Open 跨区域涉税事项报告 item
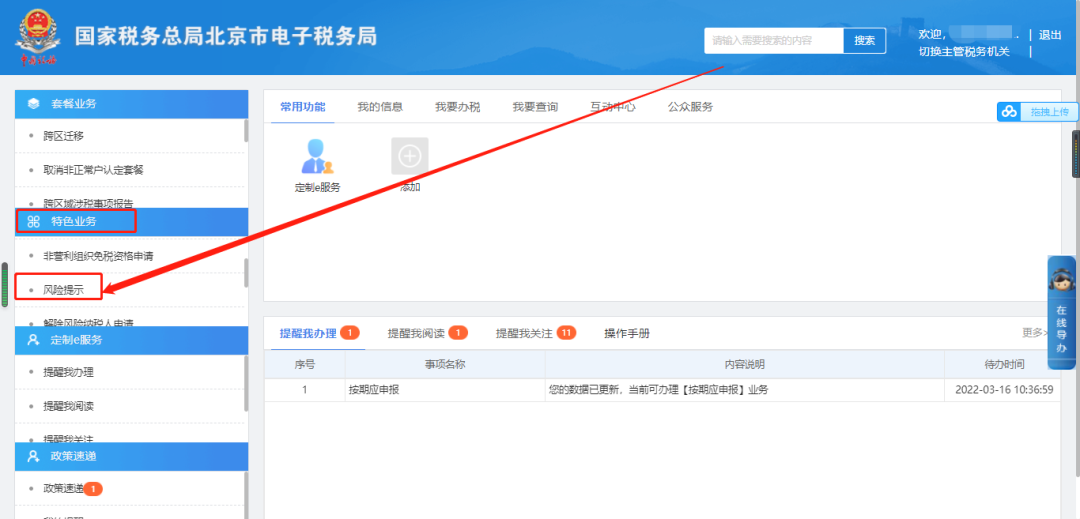Image resolution: width=1080 pixels, height=519 pixels. [x=88, y=203]
